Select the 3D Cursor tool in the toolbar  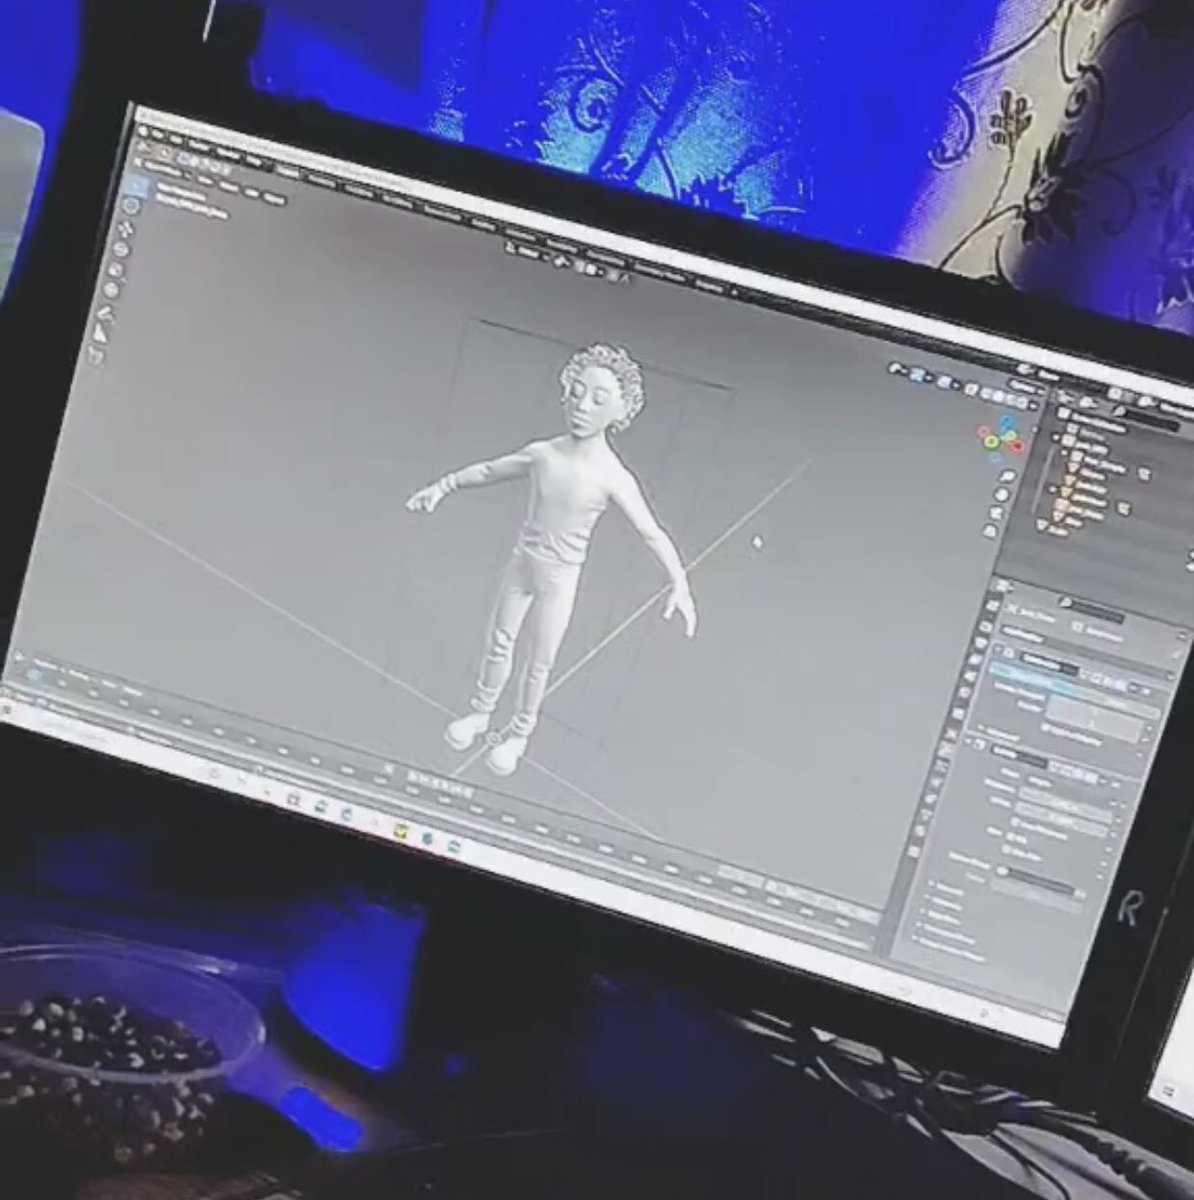[x=131, y=206]
